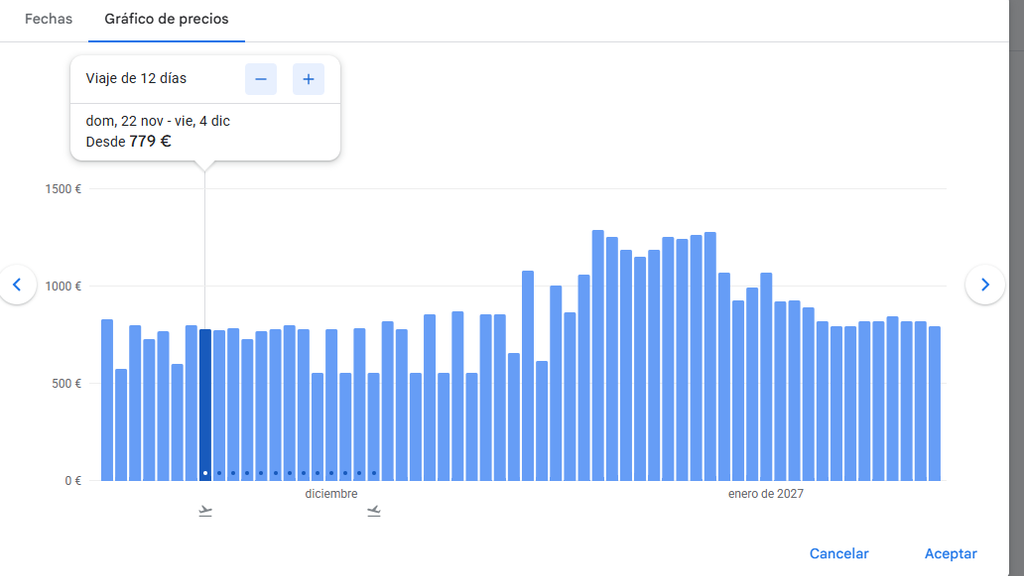The image size is (1024, 576).
Task: Click the 'enero de 2027' axis label
Action: [766, 494]
